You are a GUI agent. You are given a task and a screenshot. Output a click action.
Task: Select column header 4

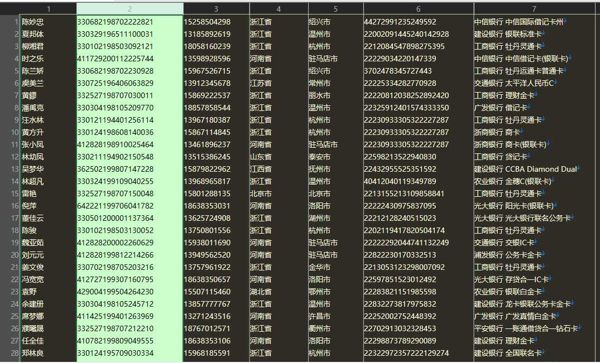click(279, 9)
